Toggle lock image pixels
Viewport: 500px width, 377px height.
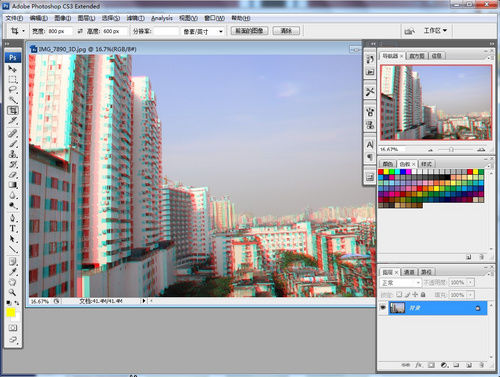coord(407,295)
